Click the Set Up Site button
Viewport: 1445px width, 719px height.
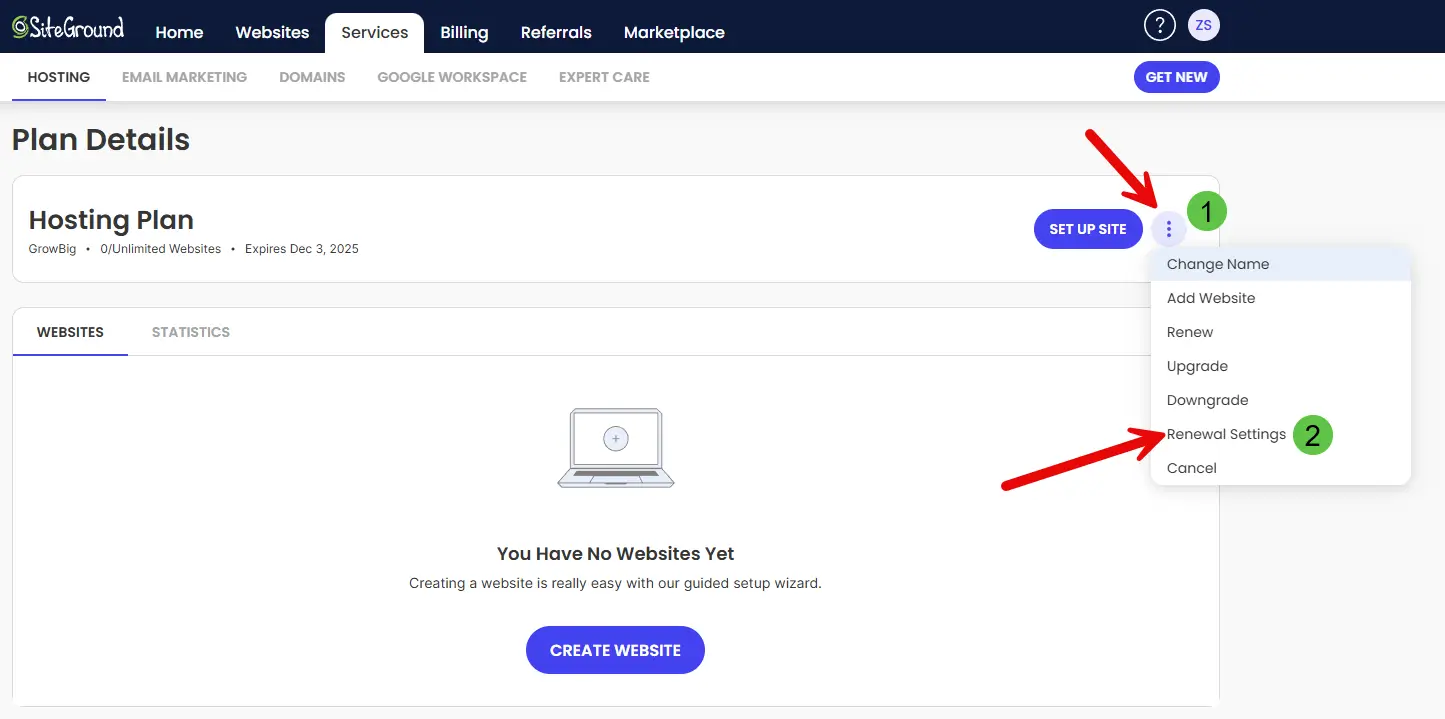1088,229
